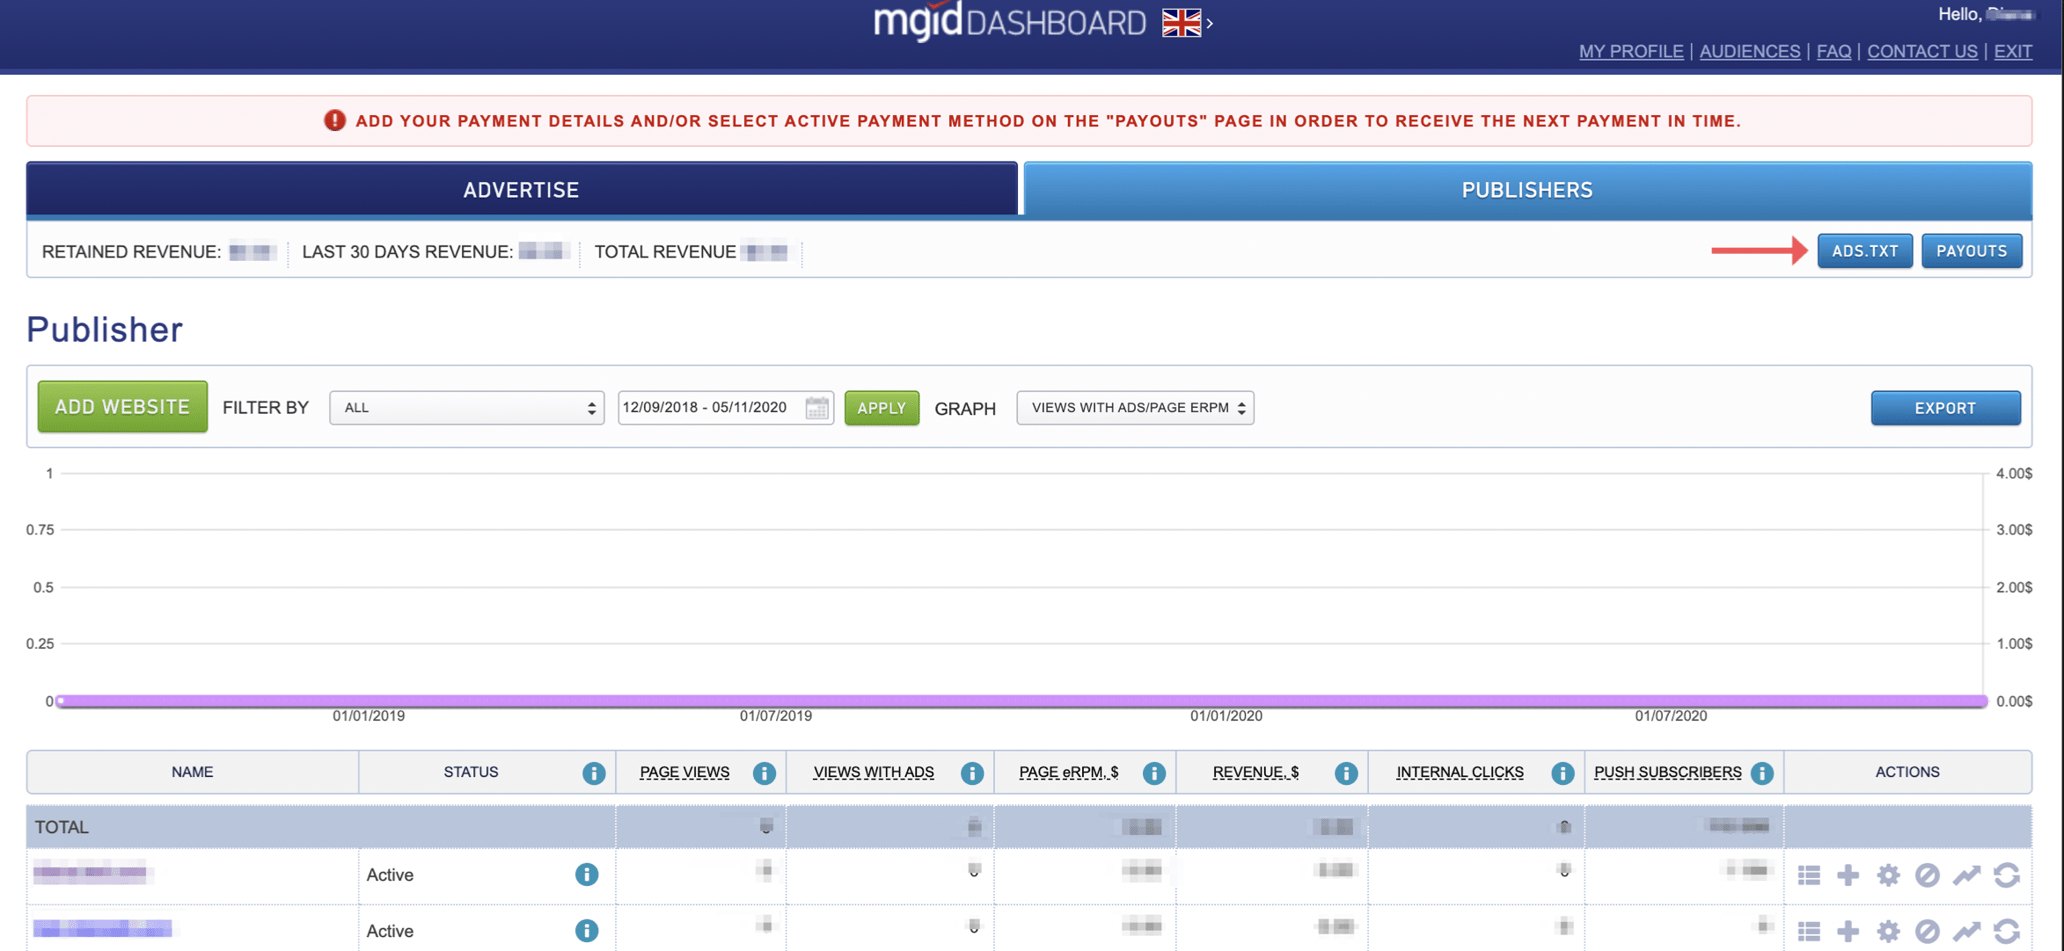Open the FILTER BY dropdown
Screen dimensions: 2064x951
pos(466,407)
